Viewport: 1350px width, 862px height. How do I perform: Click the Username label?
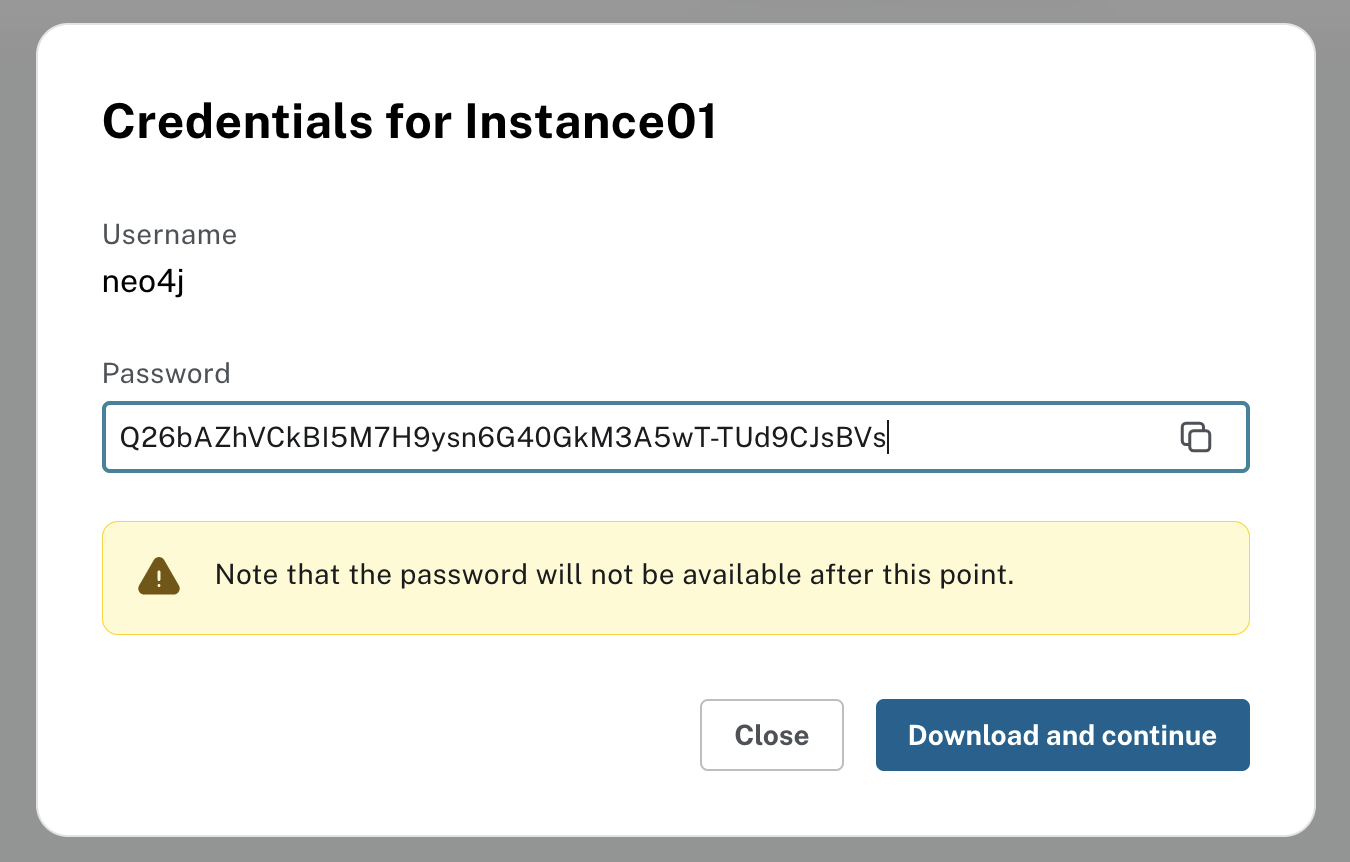170,235
